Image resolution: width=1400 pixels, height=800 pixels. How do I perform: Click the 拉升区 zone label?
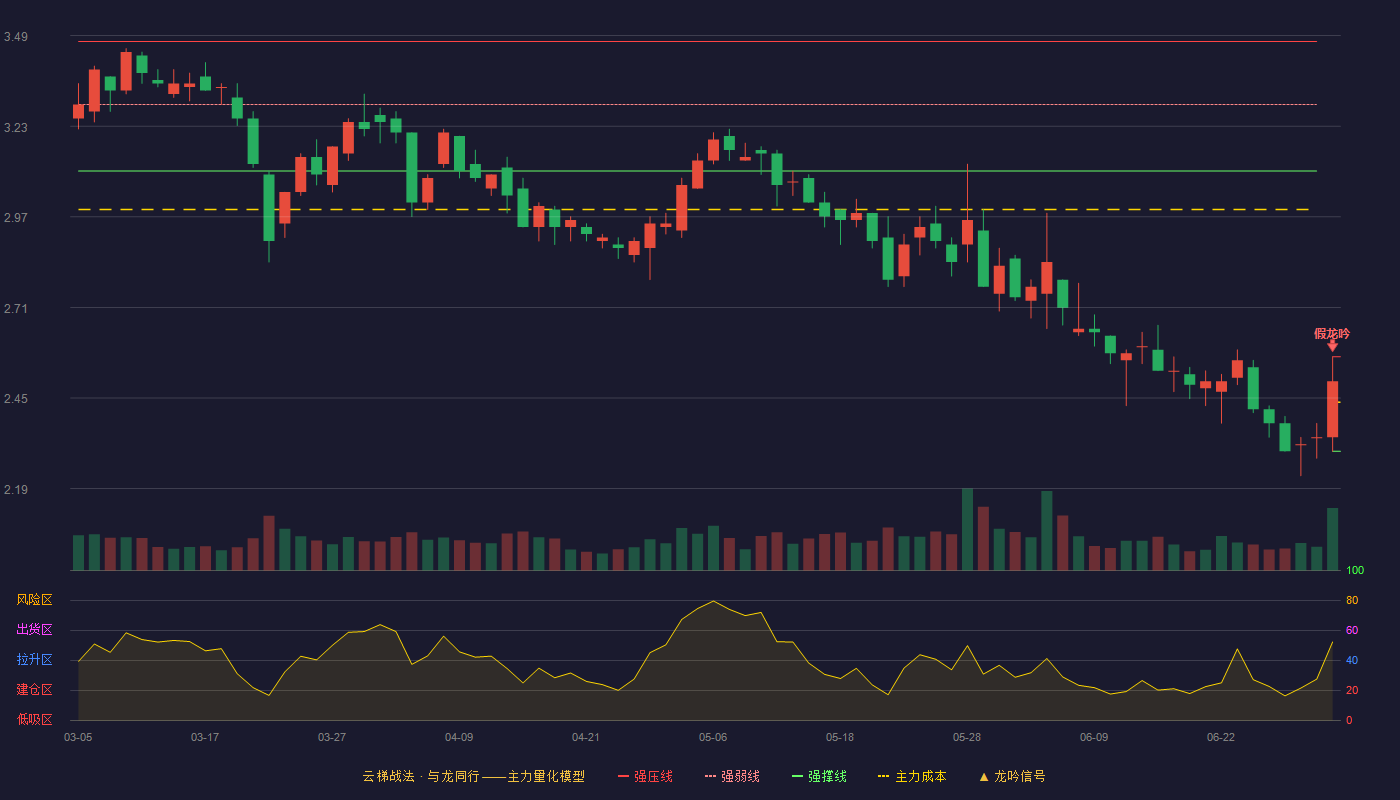(x=34, y=660)
